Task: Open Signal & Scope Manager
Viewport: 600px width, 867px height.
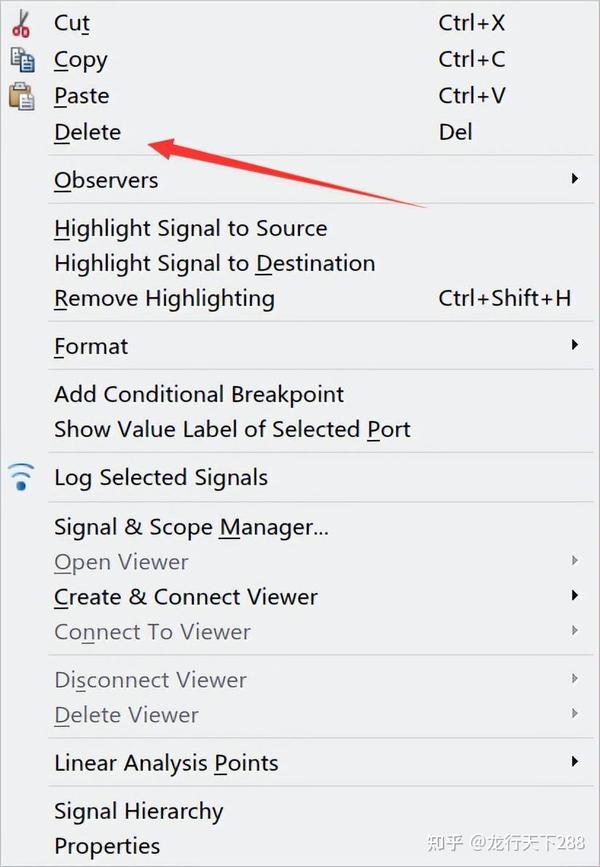Action: click(x=191, y=526)
